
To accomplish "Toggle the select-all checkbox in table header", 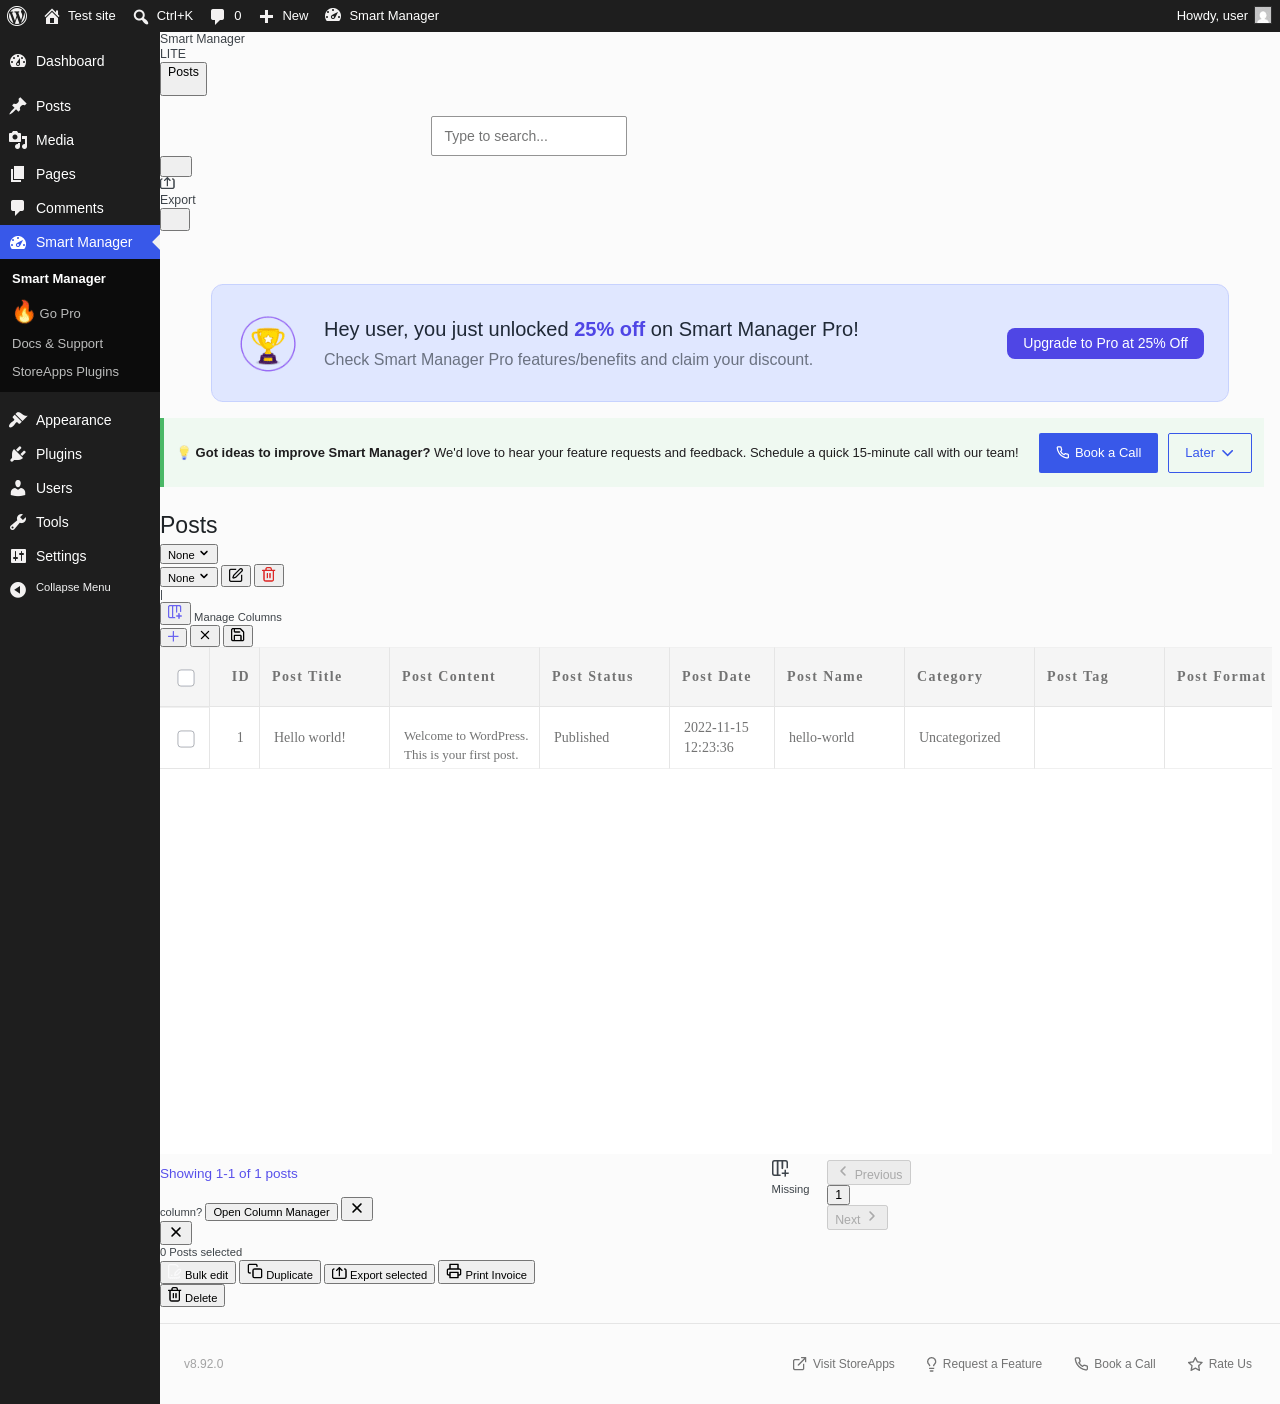I will 186,678.
